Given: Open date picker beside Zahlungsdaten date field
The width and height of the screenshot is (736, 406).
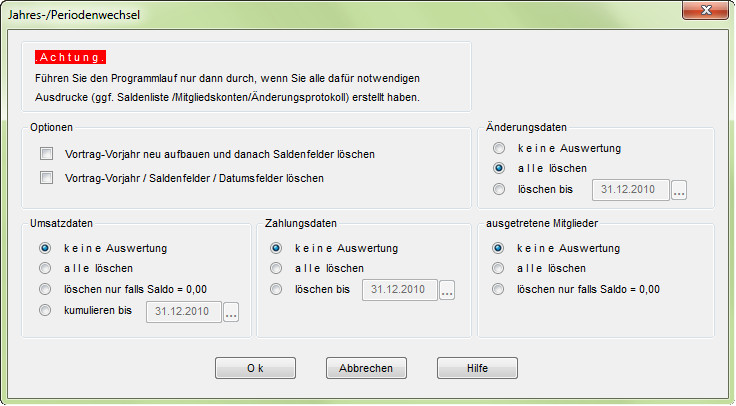Looking at the screenshot, I should [447, 291].
